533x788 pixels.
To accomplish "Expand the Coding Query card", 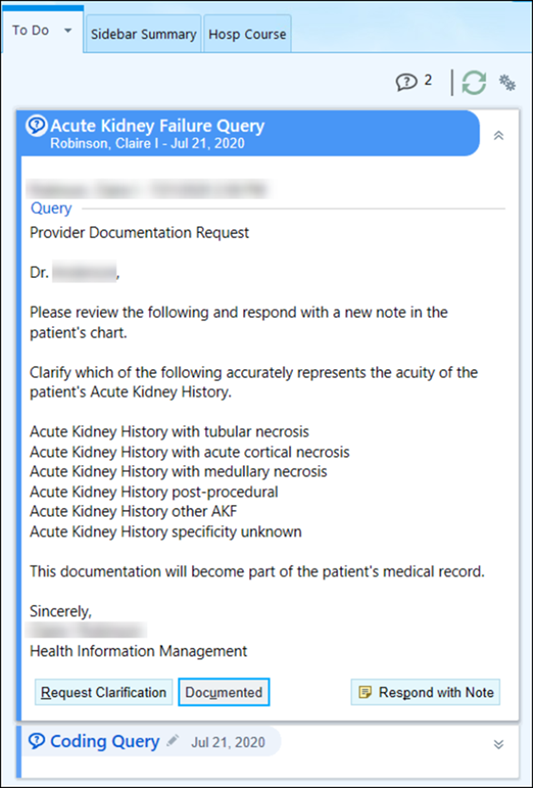I will [x=498, y=744].
